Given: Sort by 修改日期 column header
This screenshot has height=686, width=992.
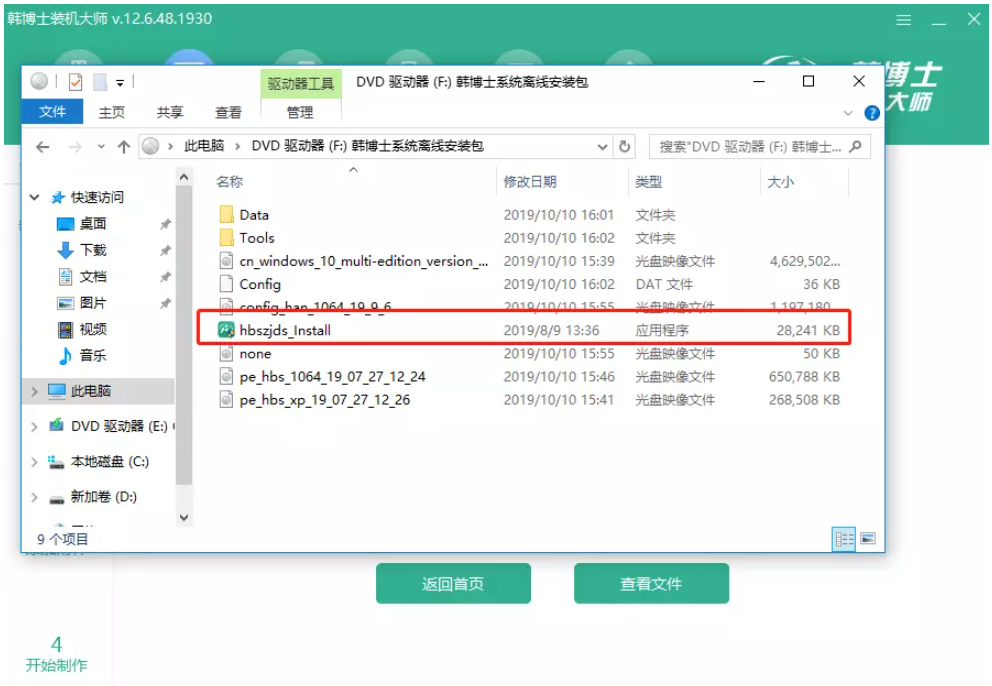Looking at the screenshot, I should [x=530, y=182].
